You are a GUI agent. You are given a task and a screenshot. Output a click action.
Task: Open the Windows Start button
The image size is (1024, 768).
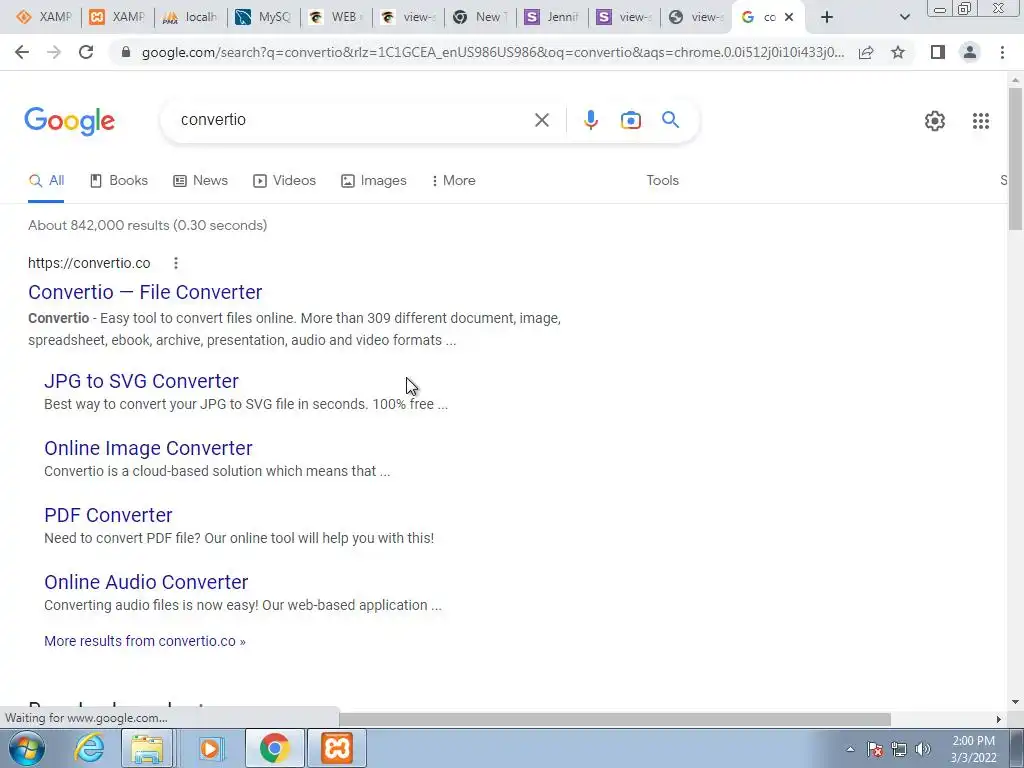[26, 748]
